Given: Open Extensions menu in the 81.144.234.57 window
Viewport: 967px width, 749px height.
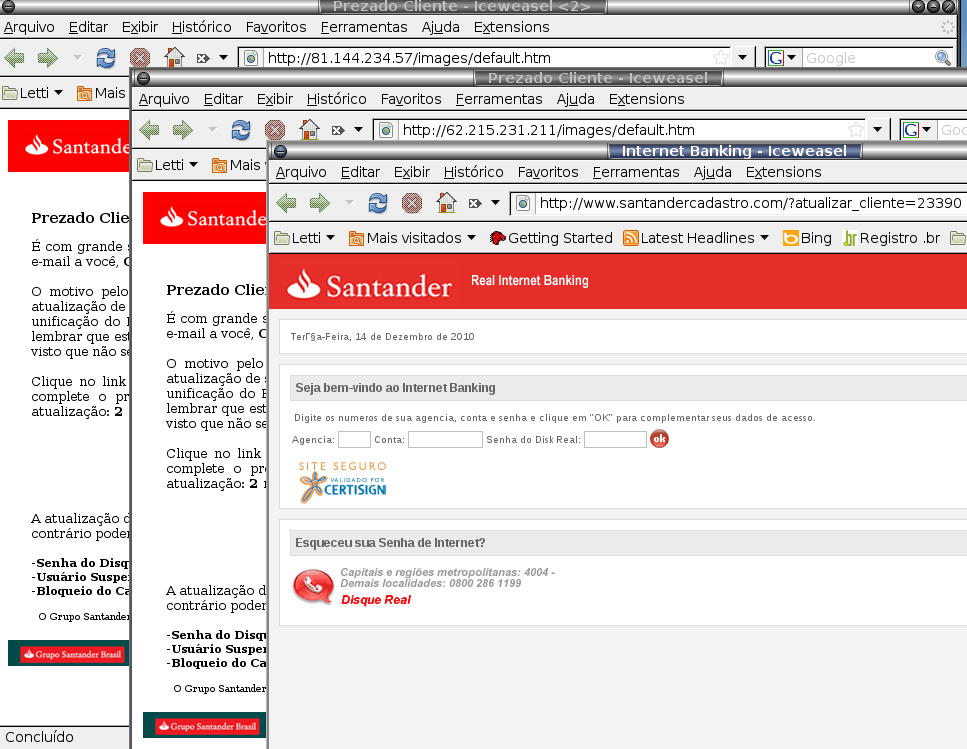Looking at the screenshot, I should 511,27.
